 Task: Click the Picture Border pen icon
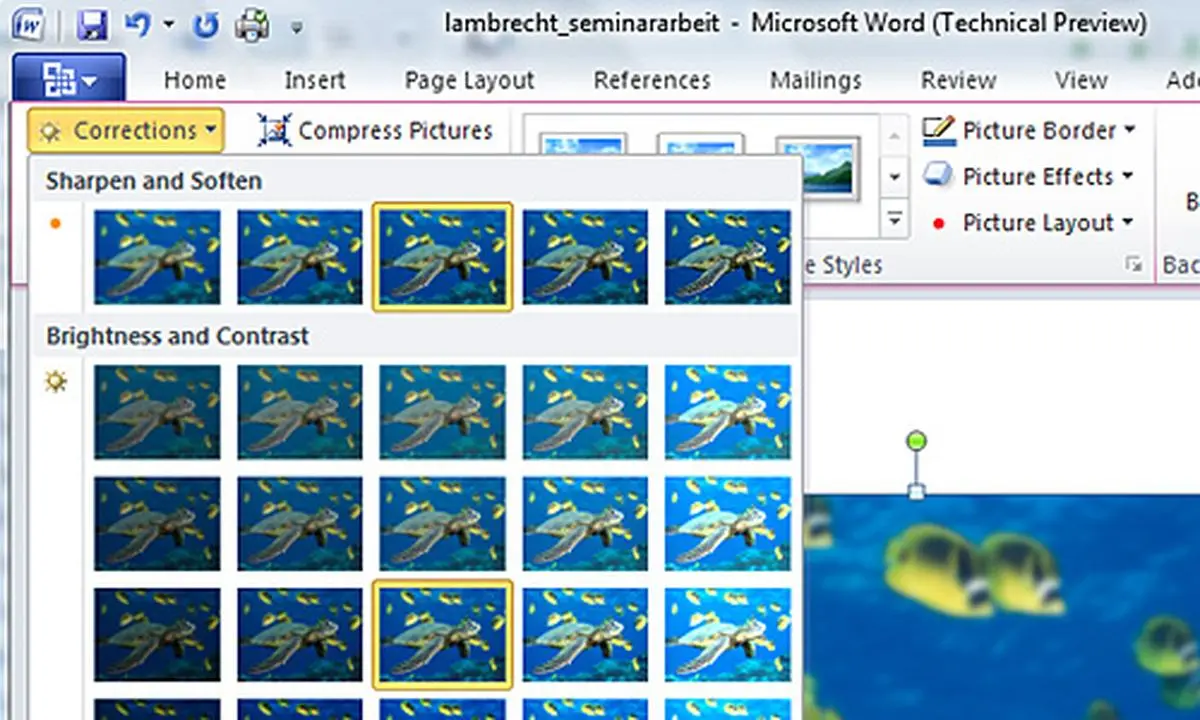pyautogui.click(x=938, y=130)
